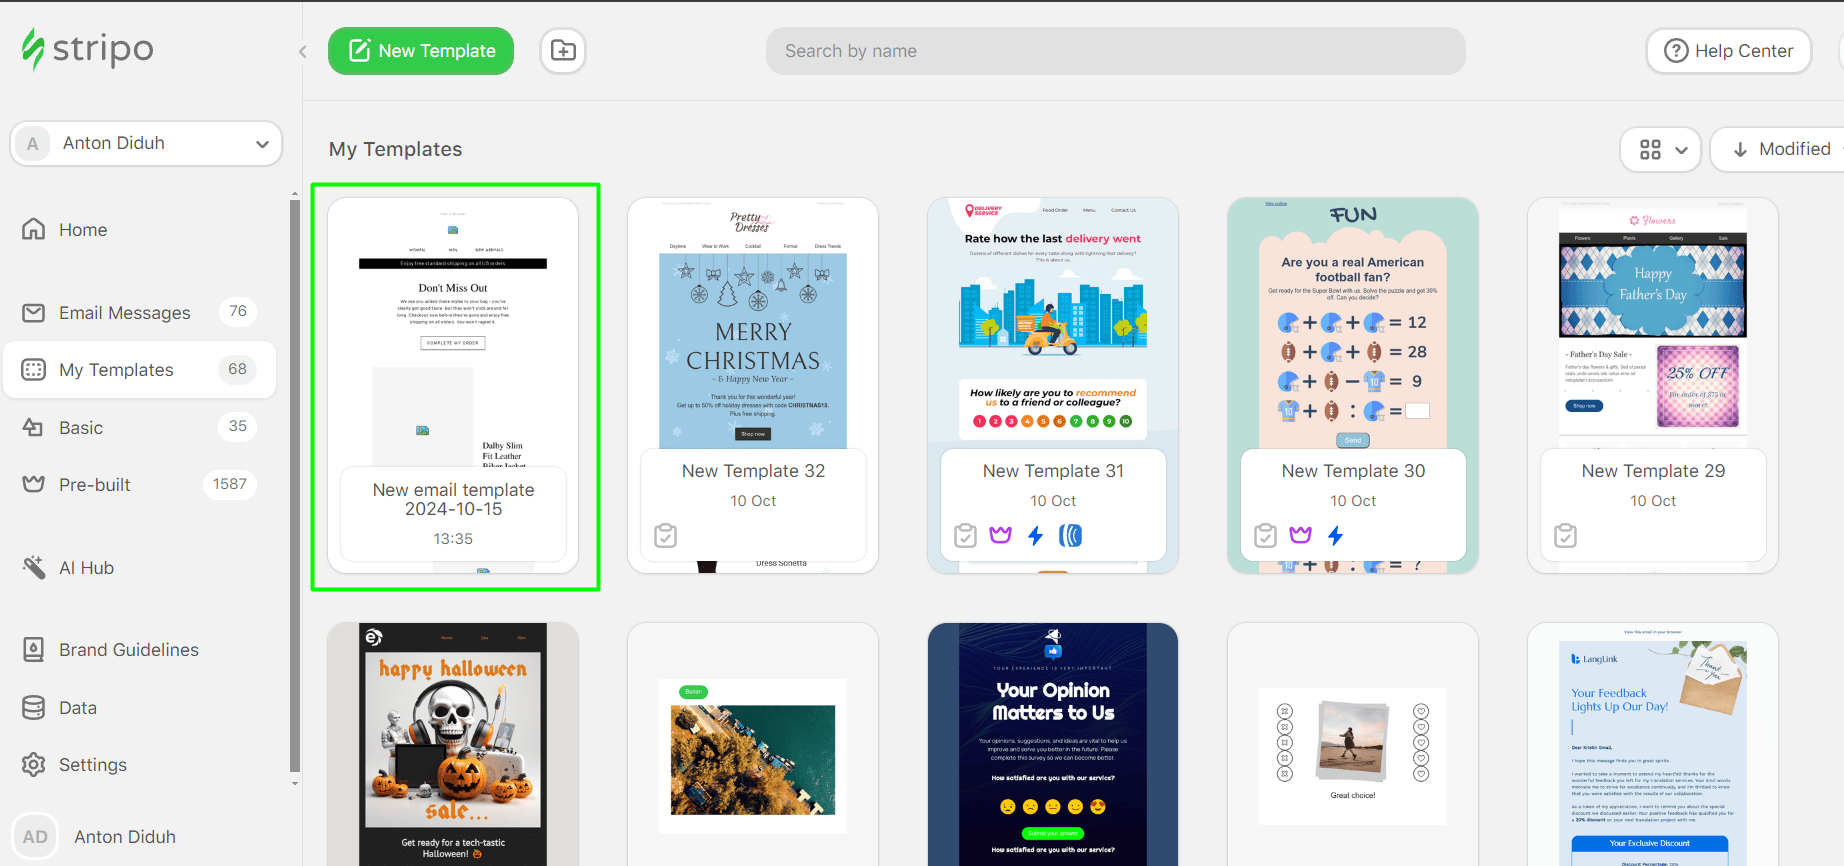Click the lightning bolt icon on New Template 30
1844x866 pixels.
[1335, 536]
